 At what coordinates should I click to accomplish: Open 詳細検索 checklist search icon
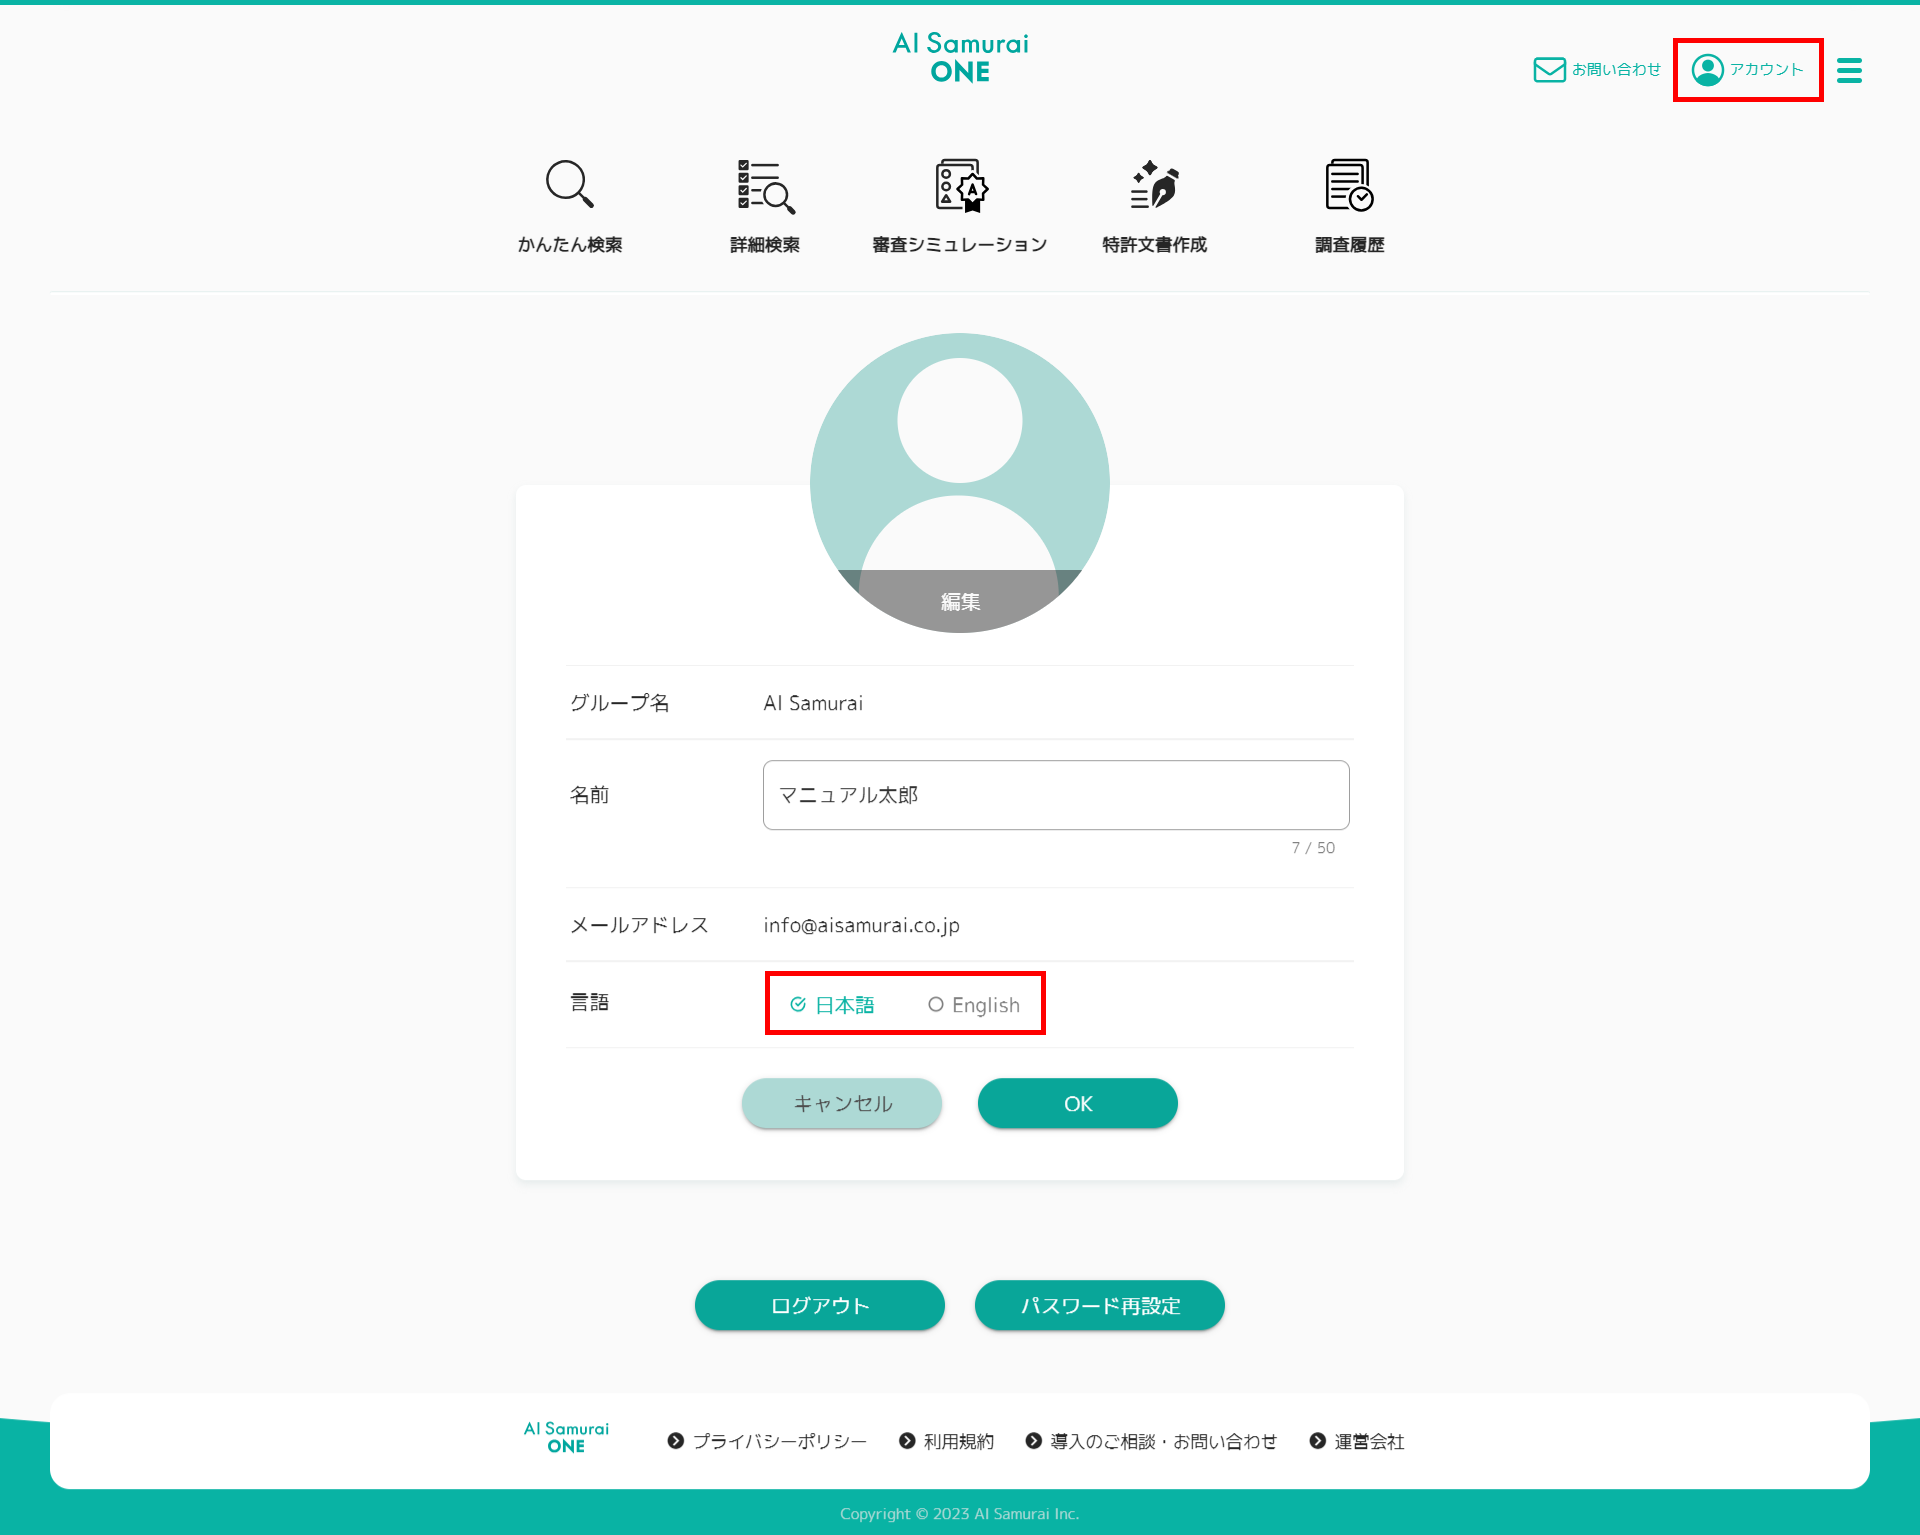click(765, 186)
